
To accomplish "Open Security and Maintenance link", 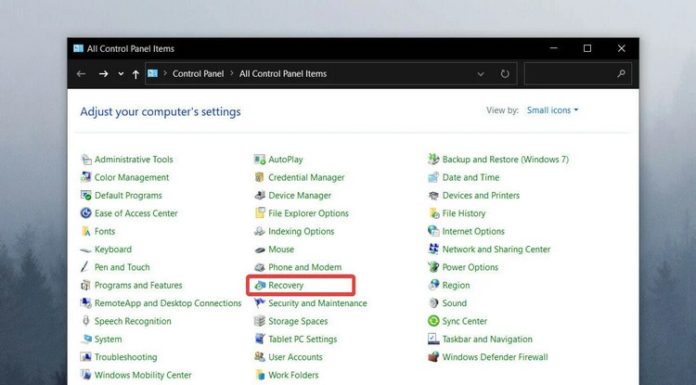I will click(317, 303).
